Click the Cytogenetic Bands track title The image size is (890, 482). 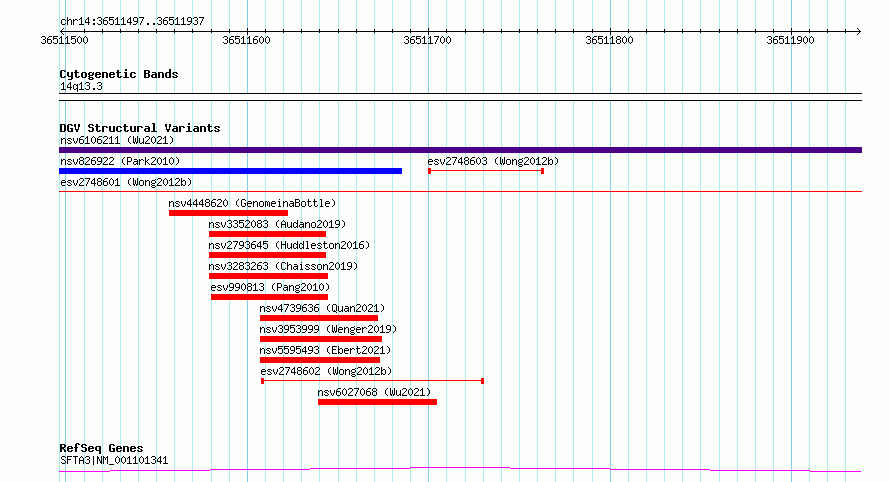119,74
